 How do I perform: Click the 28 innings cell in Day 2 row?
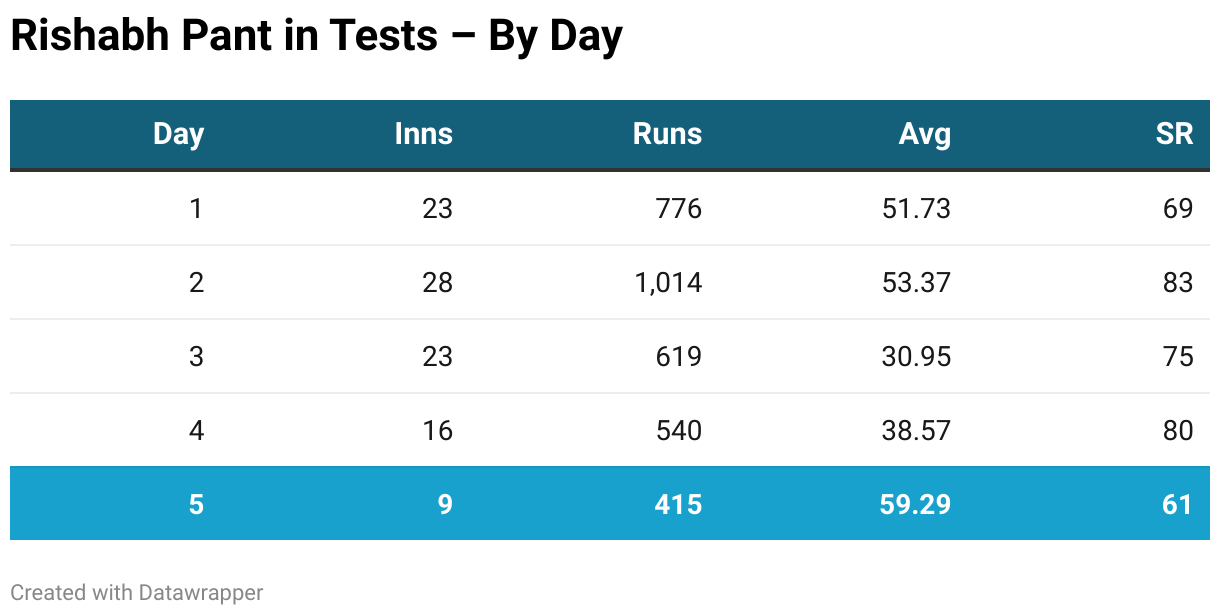(x=437, y=282)
